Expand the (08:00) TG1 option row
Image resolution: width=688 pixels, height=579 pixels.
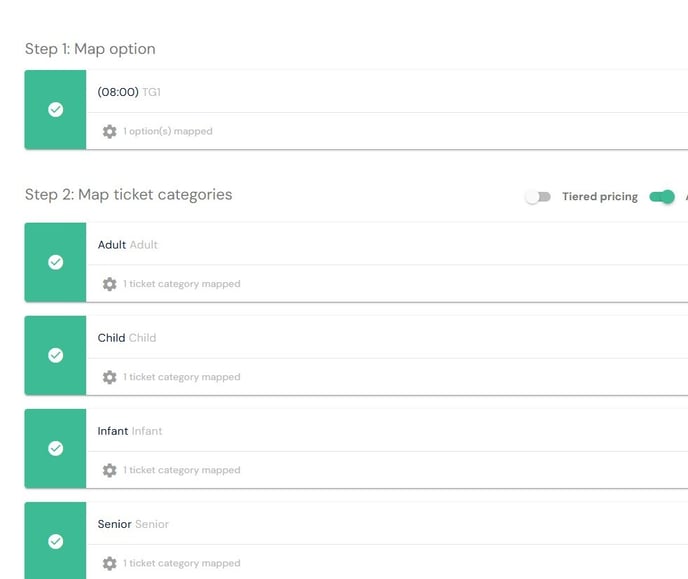click(129, 92)
